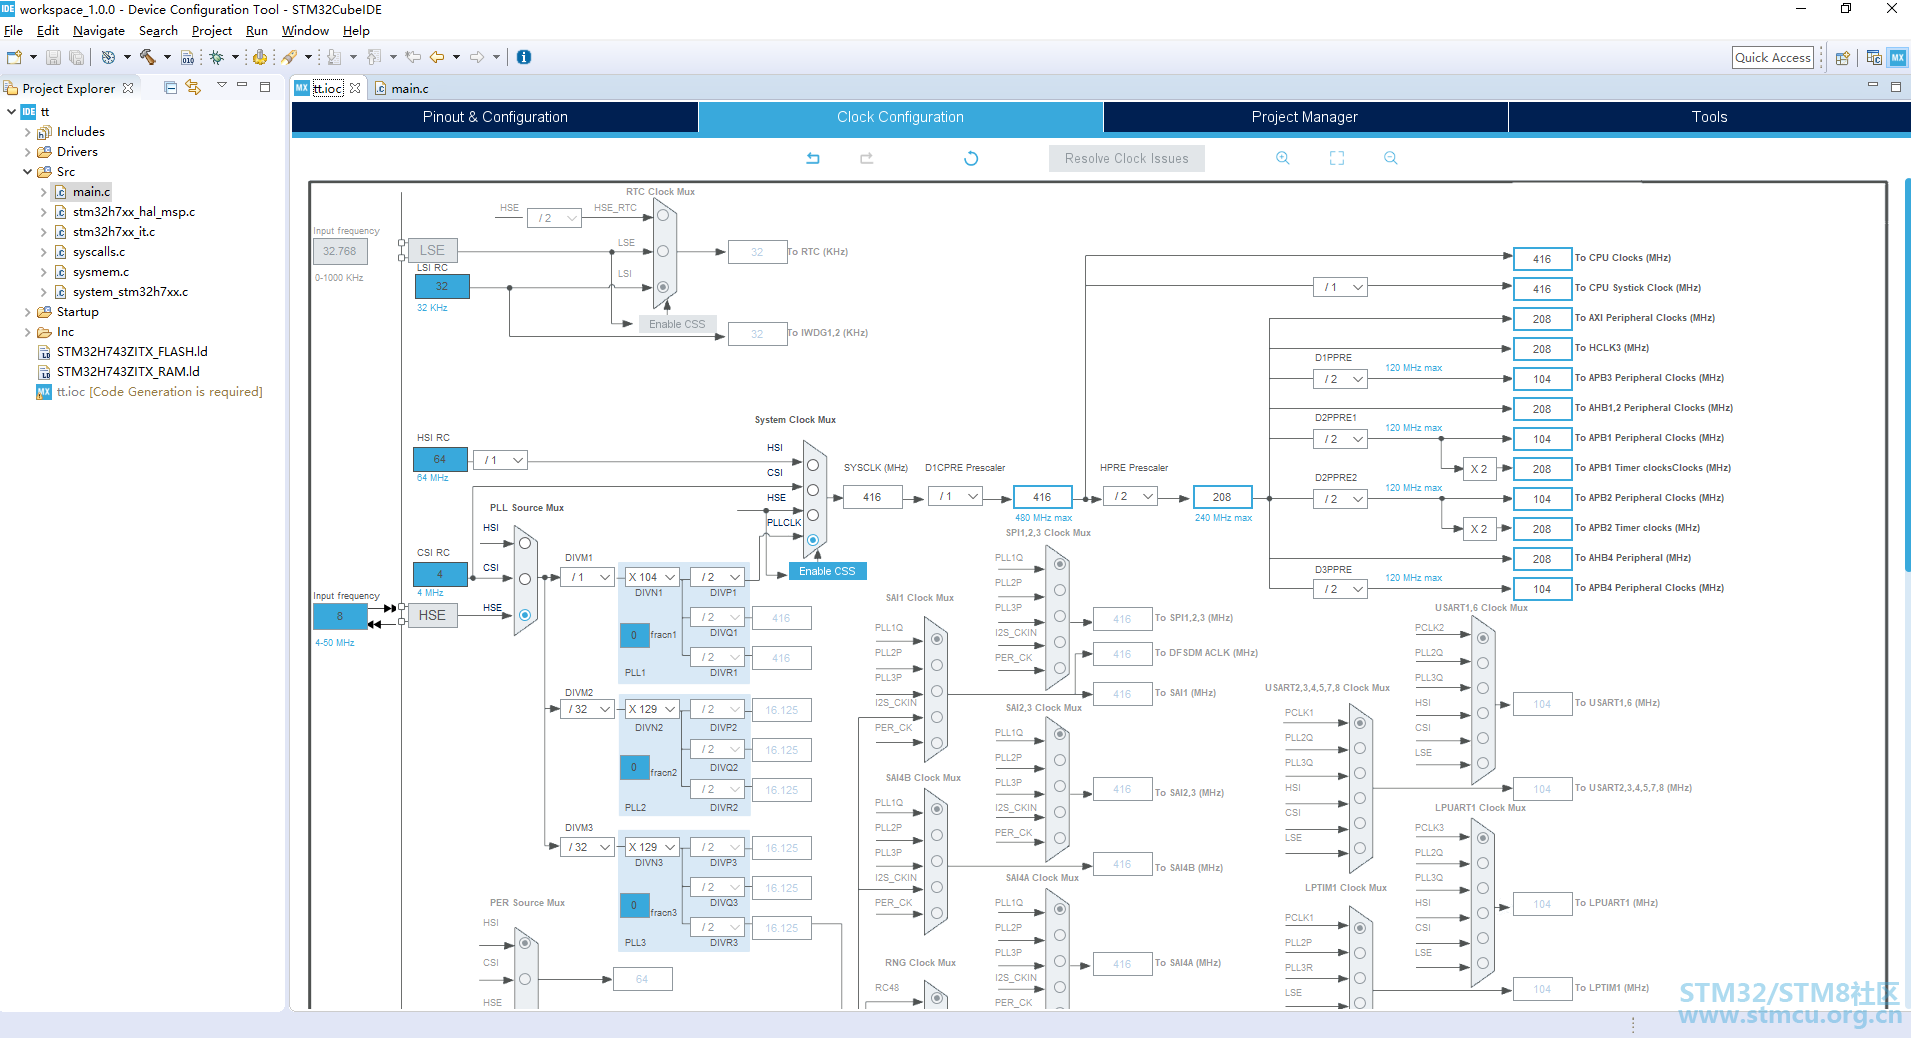This screenshot has width=1911, height=1038.
Task: Open the Project menu
Action: 212,31
